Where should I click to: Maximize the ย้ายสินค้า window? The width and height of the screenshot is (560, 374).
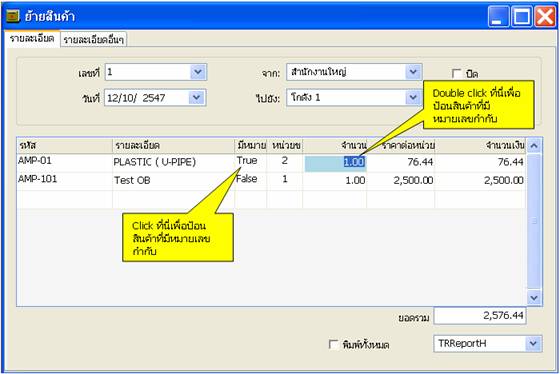[x=522, y=16]
